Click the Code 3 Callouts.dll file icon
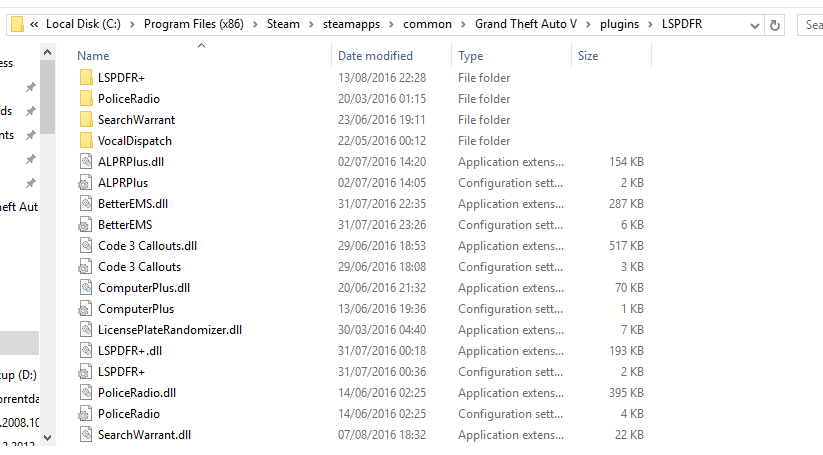The height and width of the screenshot is (455, 823). [86, 246]
